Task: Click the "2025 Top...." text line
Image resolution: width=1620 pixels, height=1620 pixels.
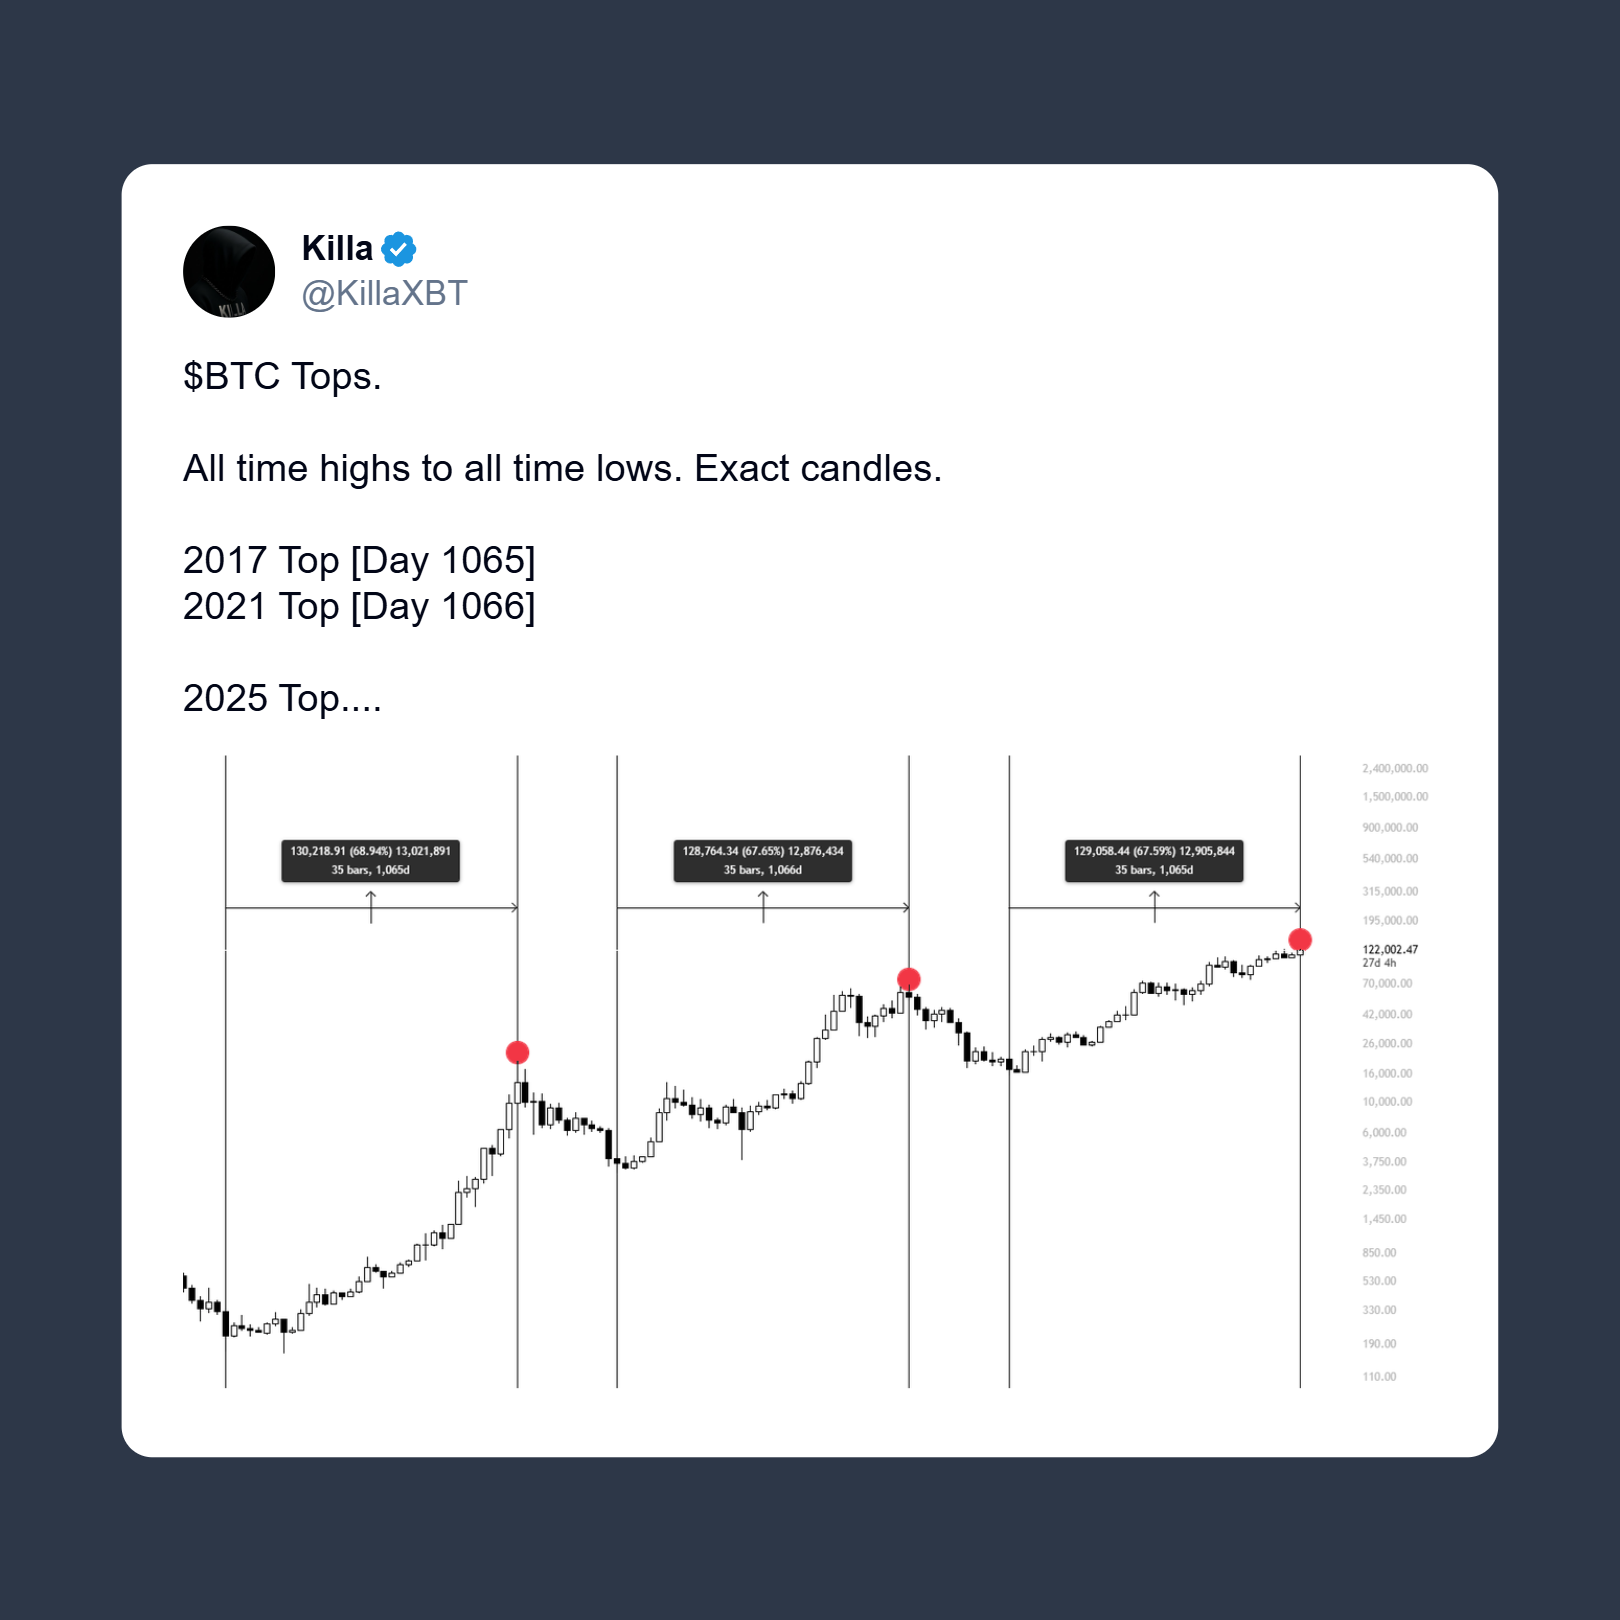Action: 282,699
